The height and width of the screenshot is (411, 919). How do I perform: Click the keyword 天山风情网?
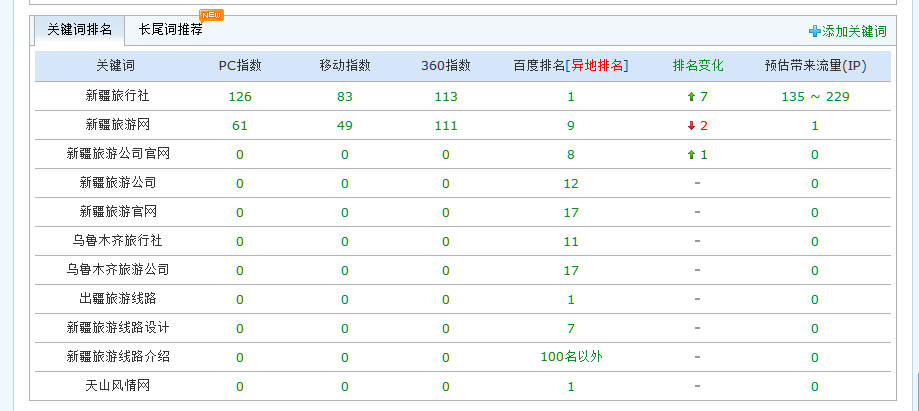[x=117, y=386]
